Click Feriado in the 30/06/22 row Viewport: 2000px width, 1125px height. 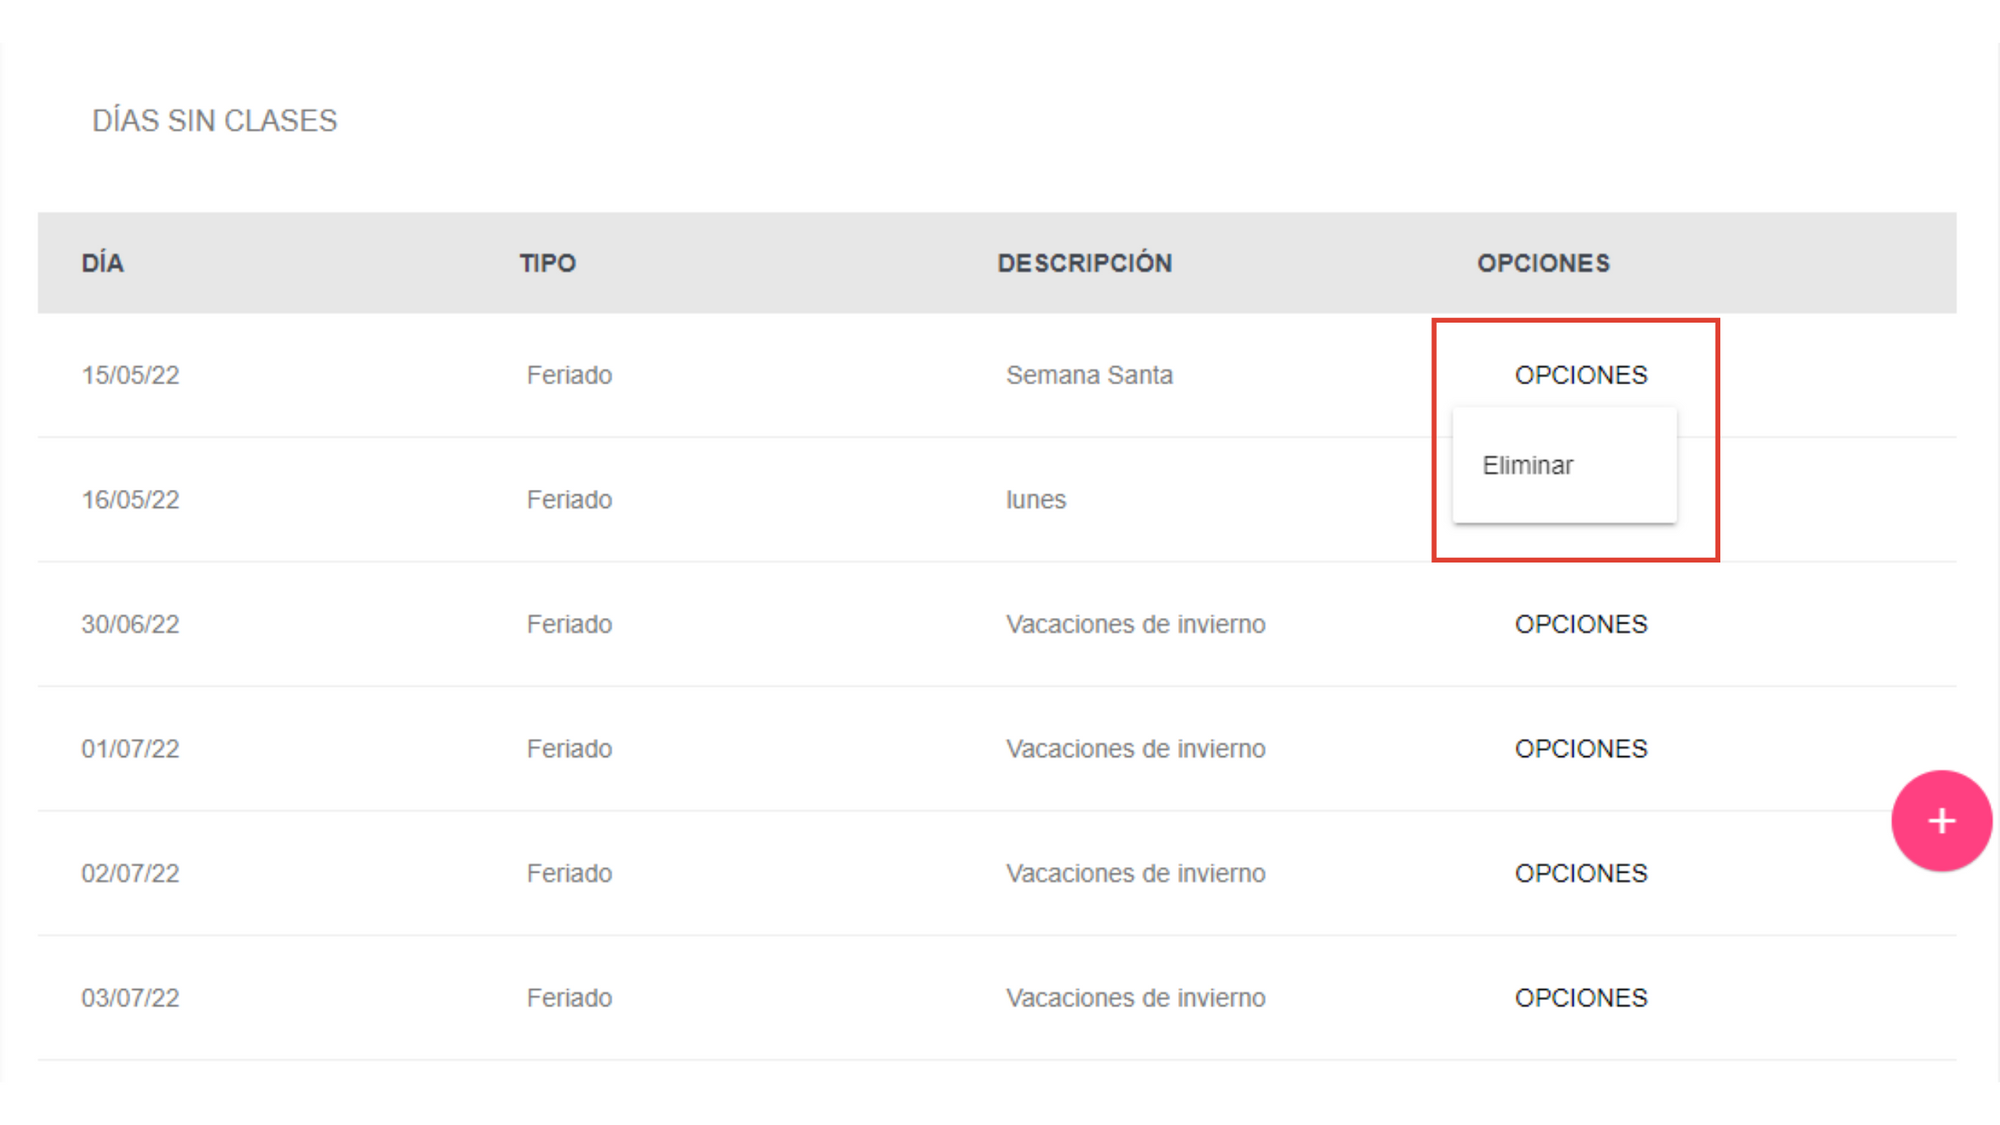point(569,624)
